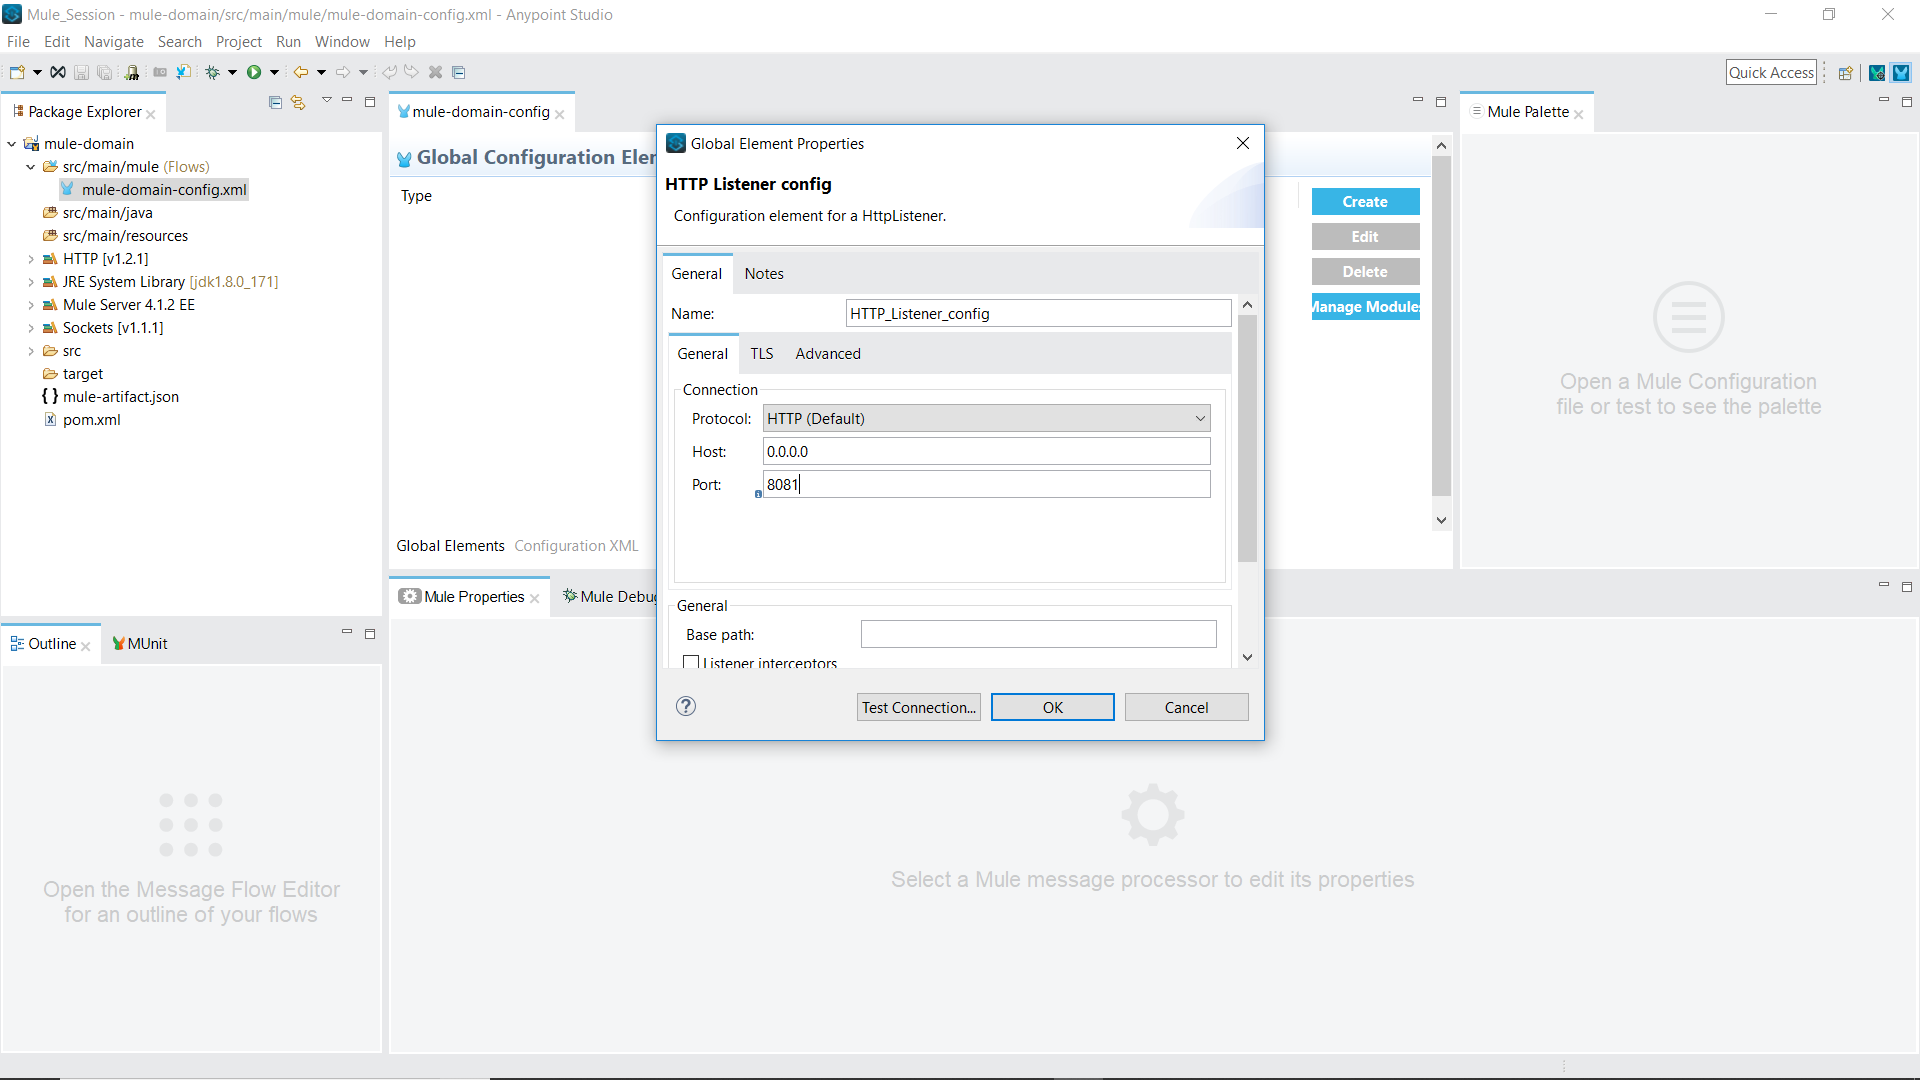Click the Debug bug icon in toolbar
Image resolution: width=1920 pixels, height=1080 pixels.
pyautogui.click(x=212, y=72)
